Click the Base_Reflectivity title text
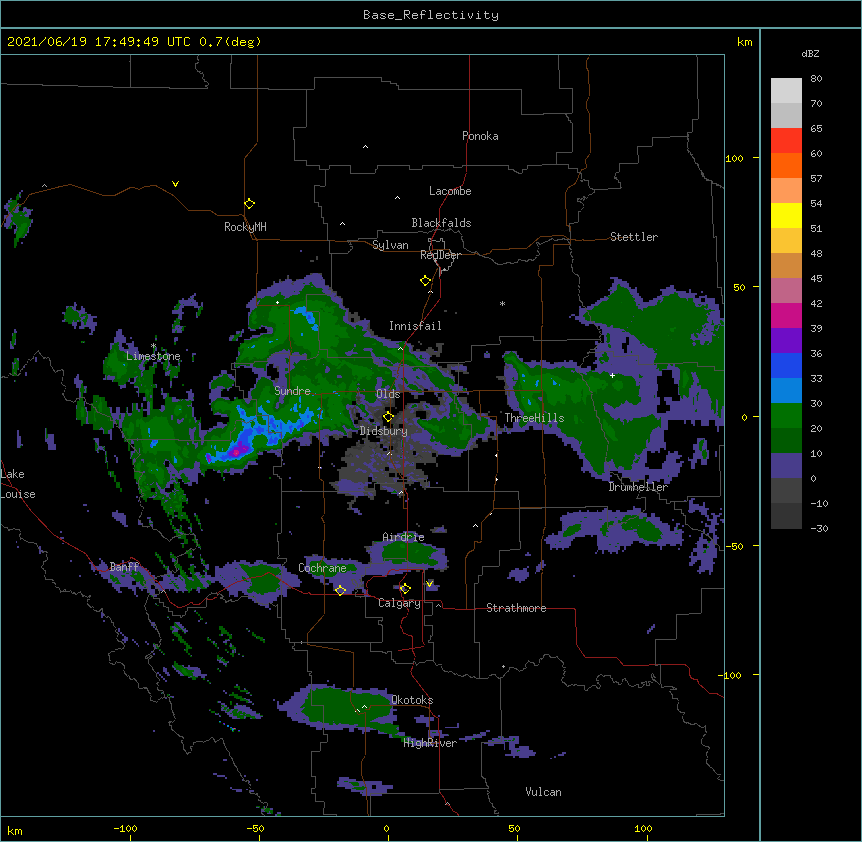The width and height of the screenshot is (862, 842). (431, 15)
